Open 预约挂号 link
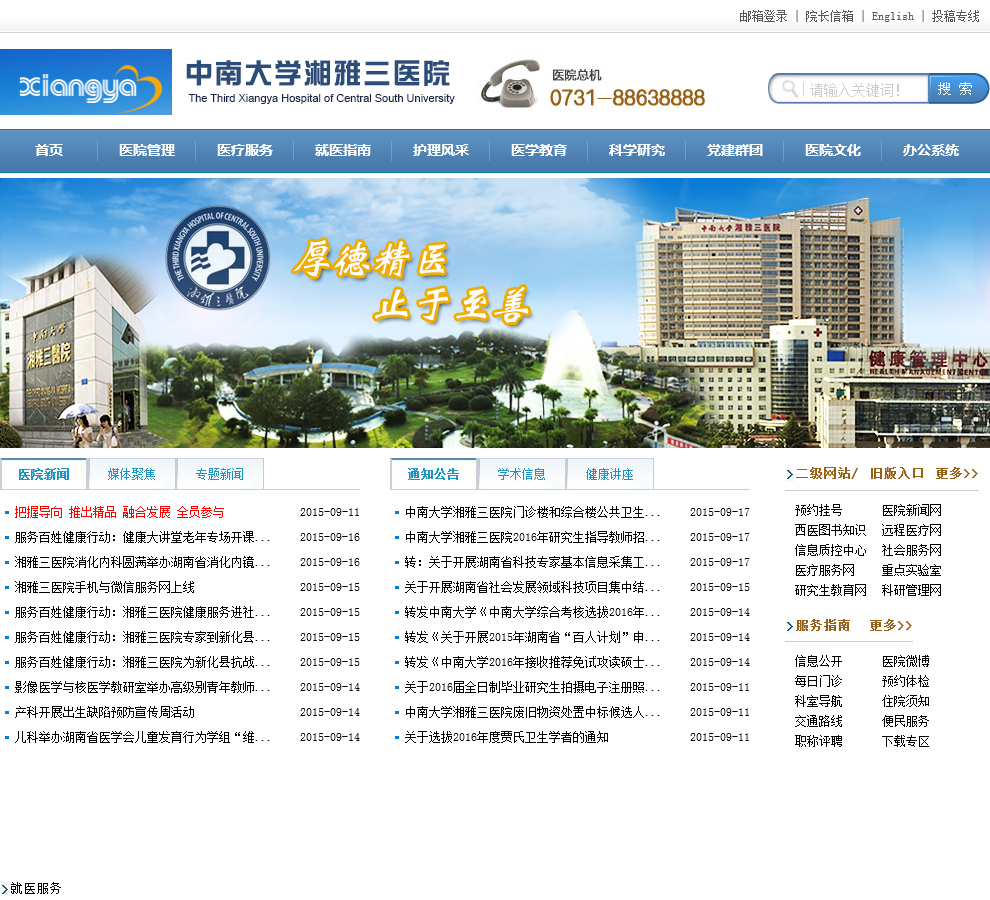This screenshot has height=900, width=990. click(x=818, y=510)
